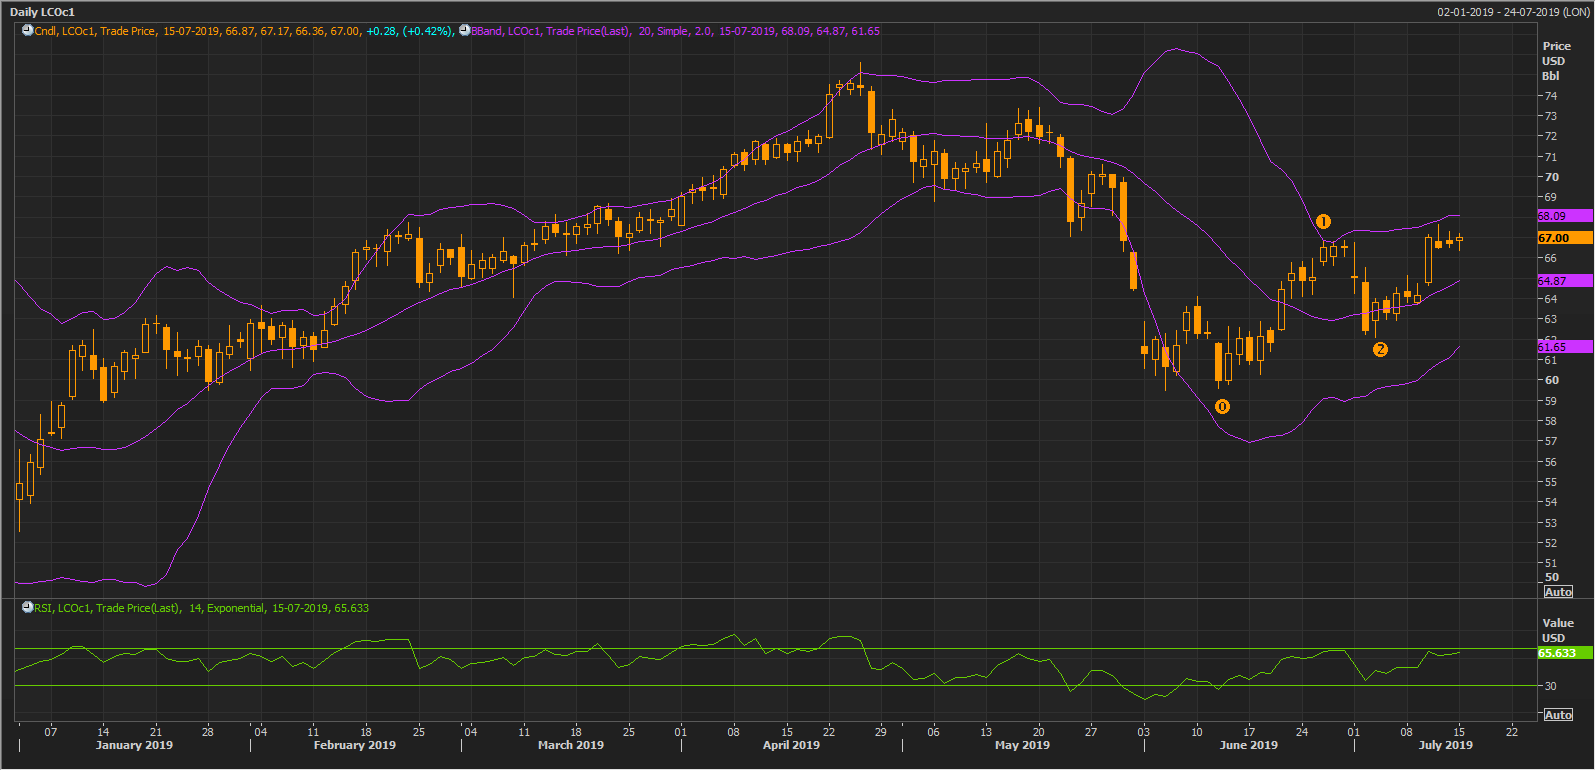This screenshot has height=771, width=1596.
Task: Click the Daily LCOc1 chart title
Action: pyautogui.click(x=42, y=12)
